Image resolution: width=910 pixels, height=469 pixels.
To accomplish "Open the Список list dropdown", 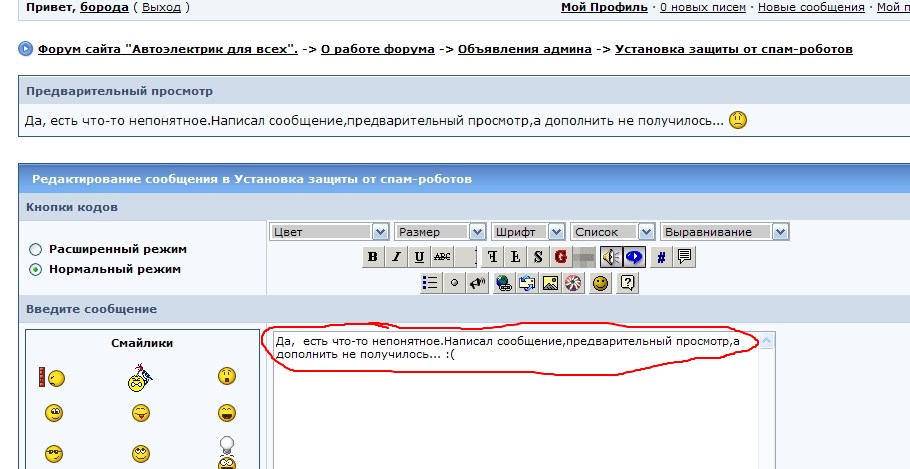I will [612, 232].
